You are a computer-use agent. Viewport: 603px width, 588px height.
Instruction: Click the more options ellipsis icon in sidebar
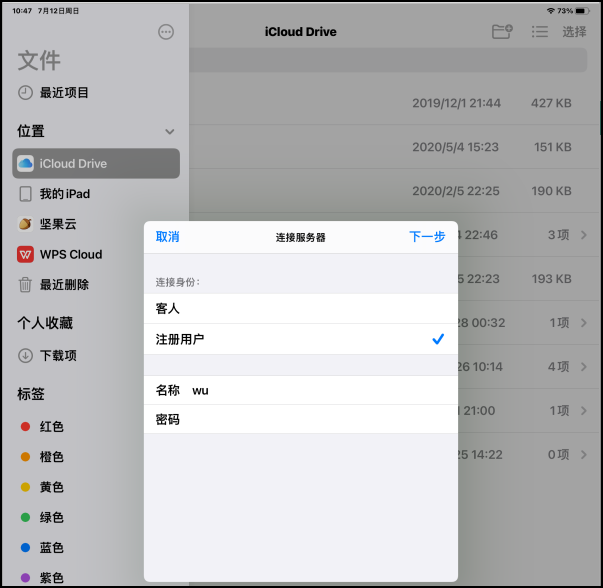[166, 32]
